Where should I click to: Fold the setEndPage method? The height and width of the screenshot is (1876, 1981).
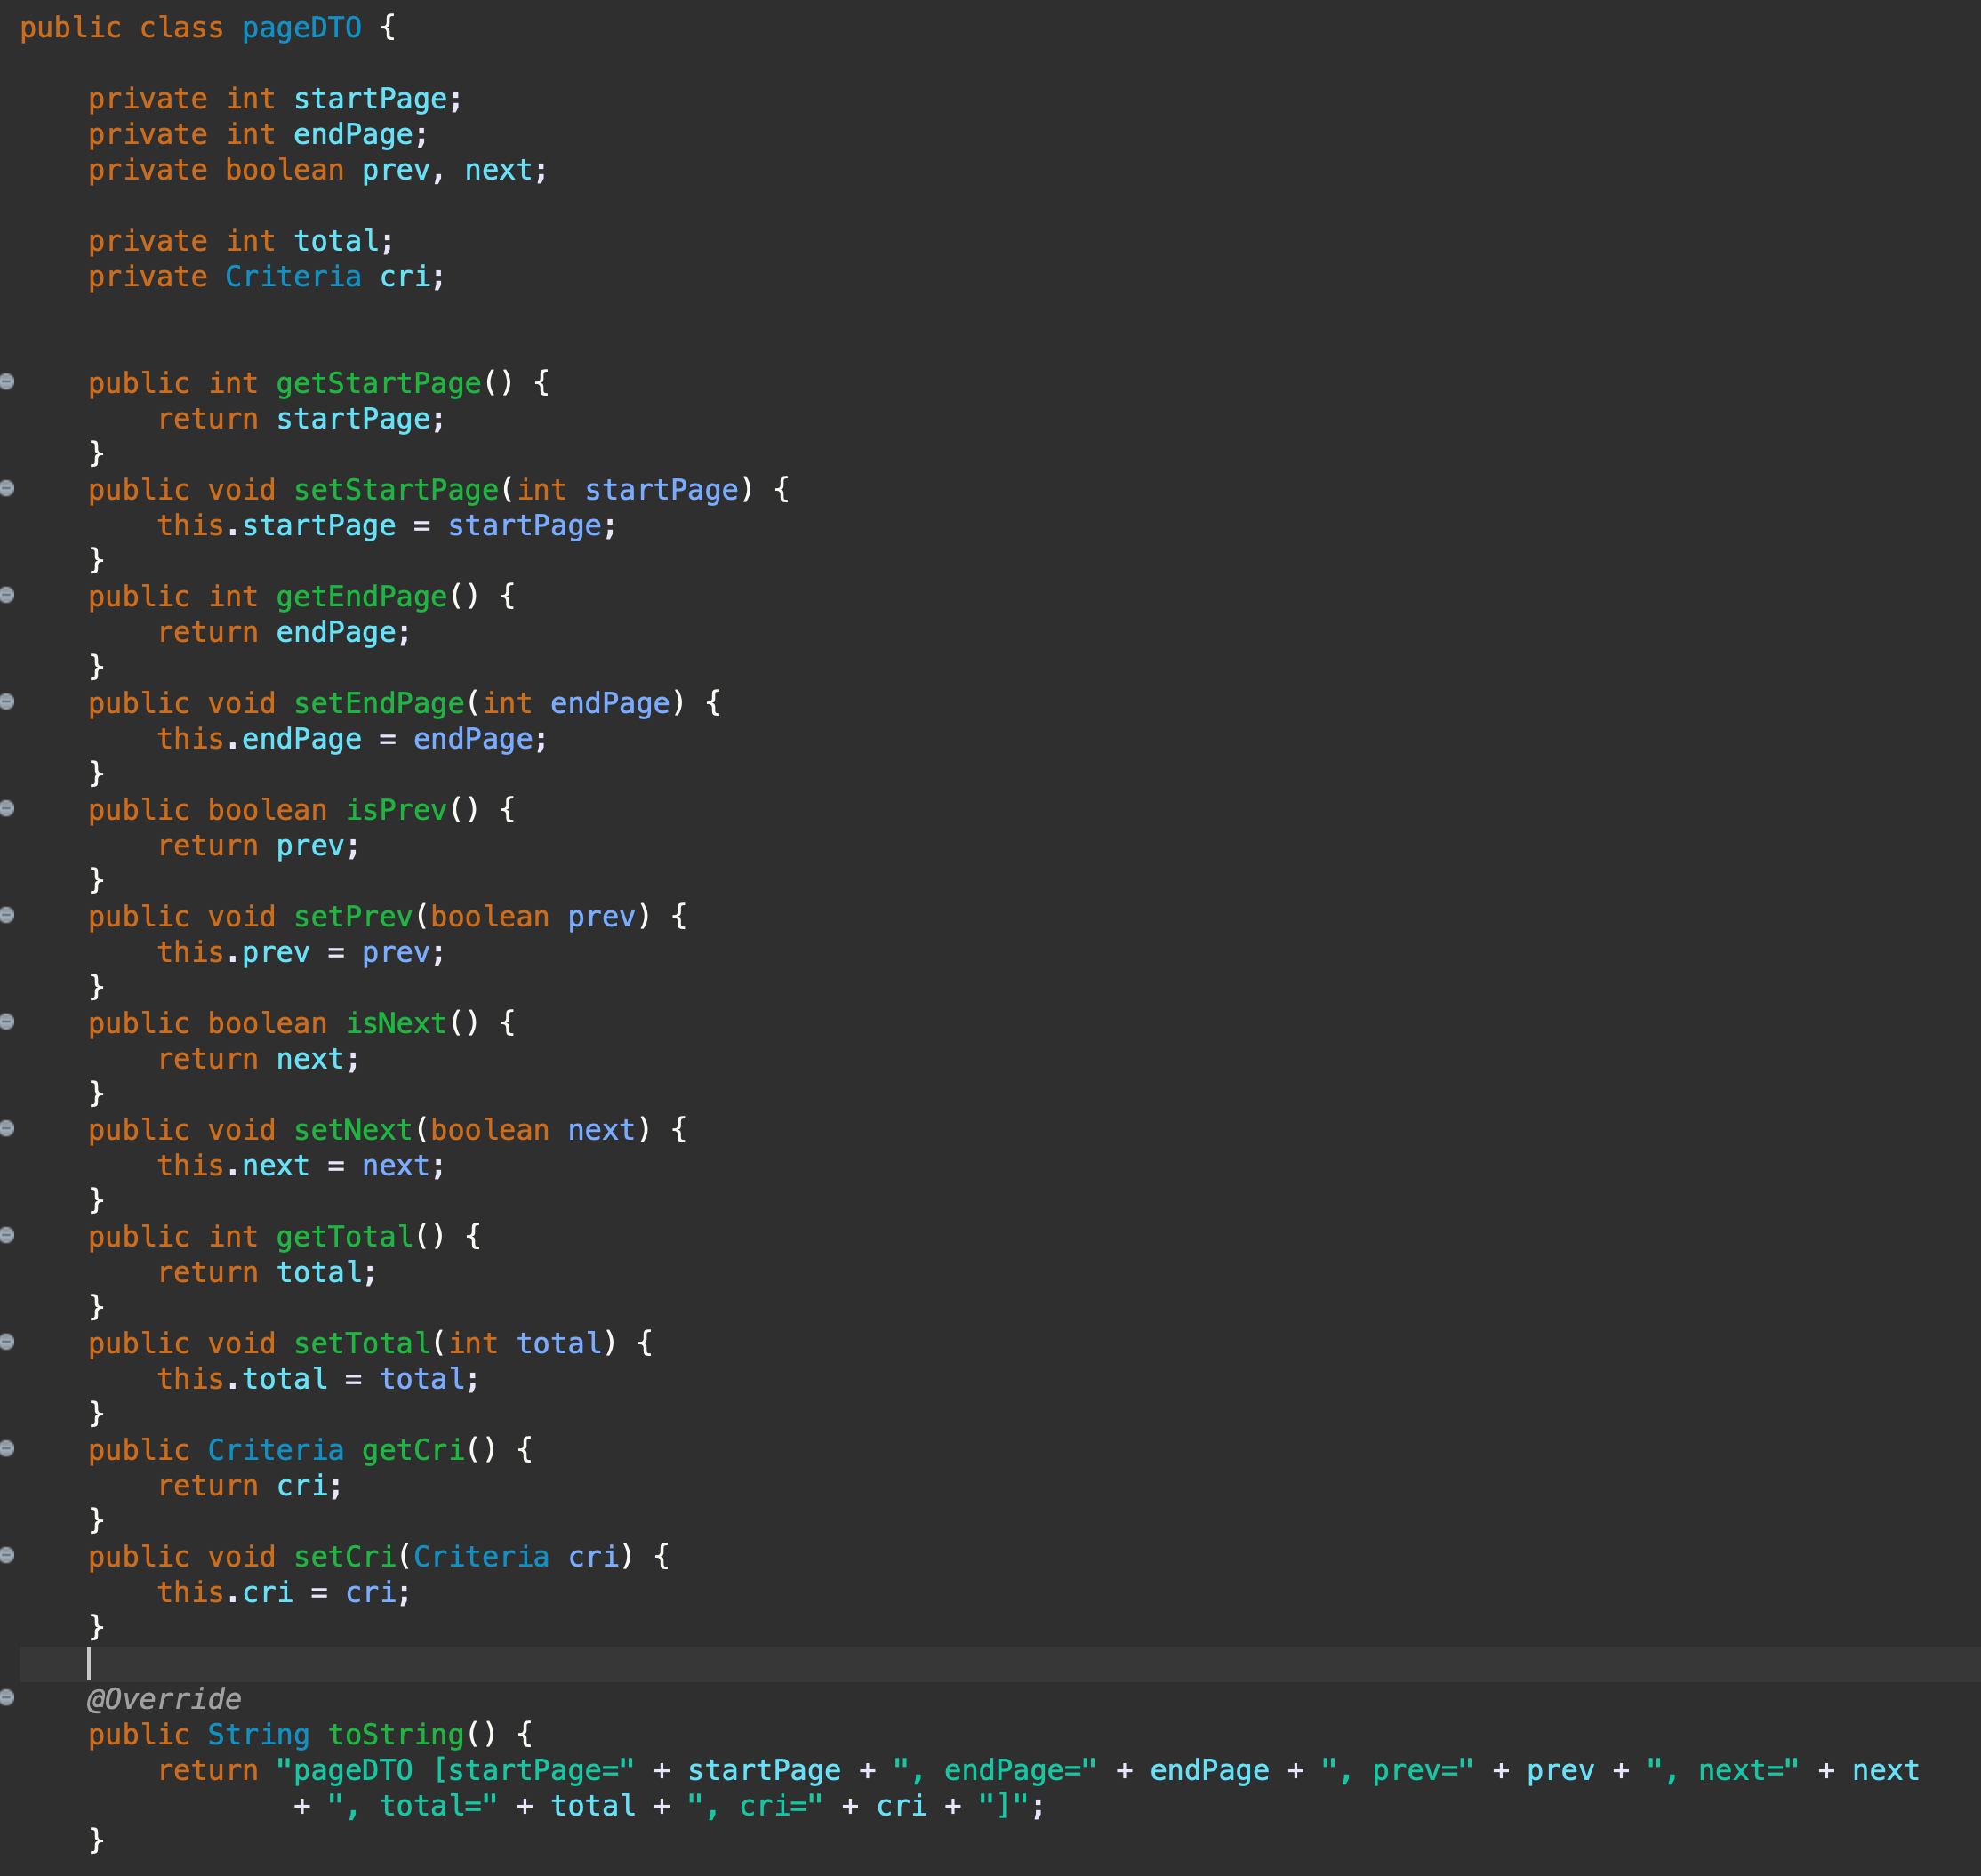click(x=7, y=701)
